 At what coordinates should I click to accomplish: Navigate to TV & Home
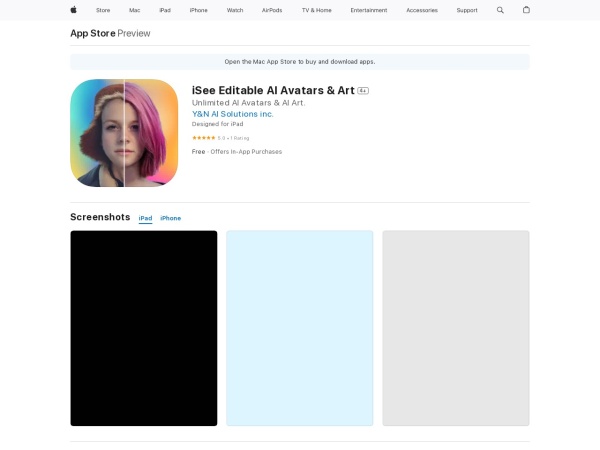click(x=316, y=10)
